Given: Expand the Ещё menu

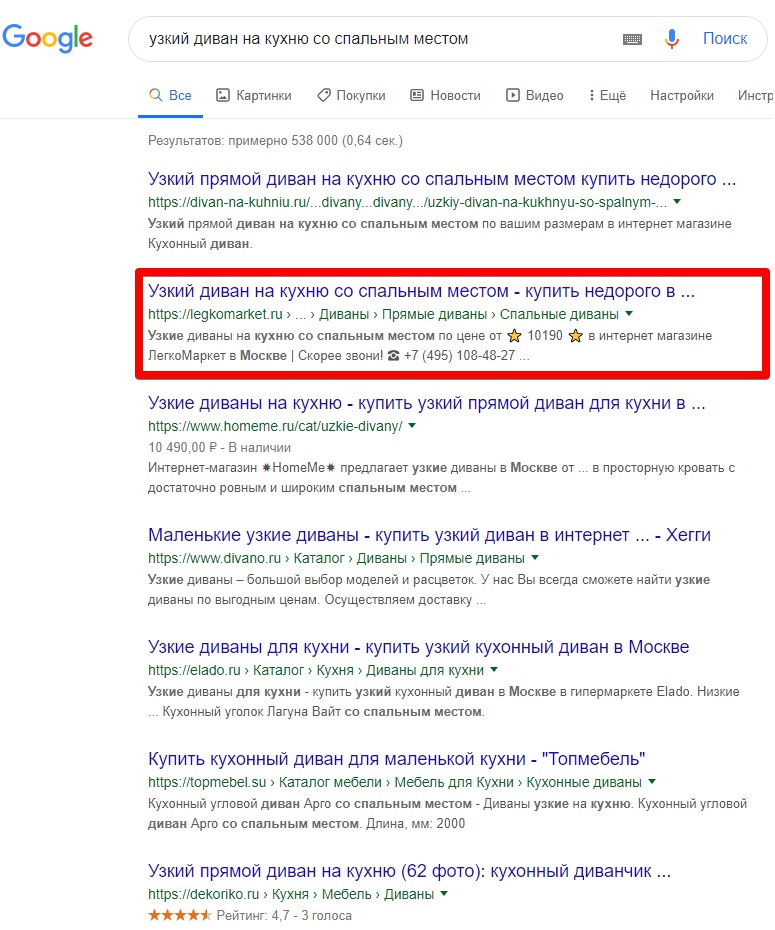Looking at the screenshot, I should point(607,95).
